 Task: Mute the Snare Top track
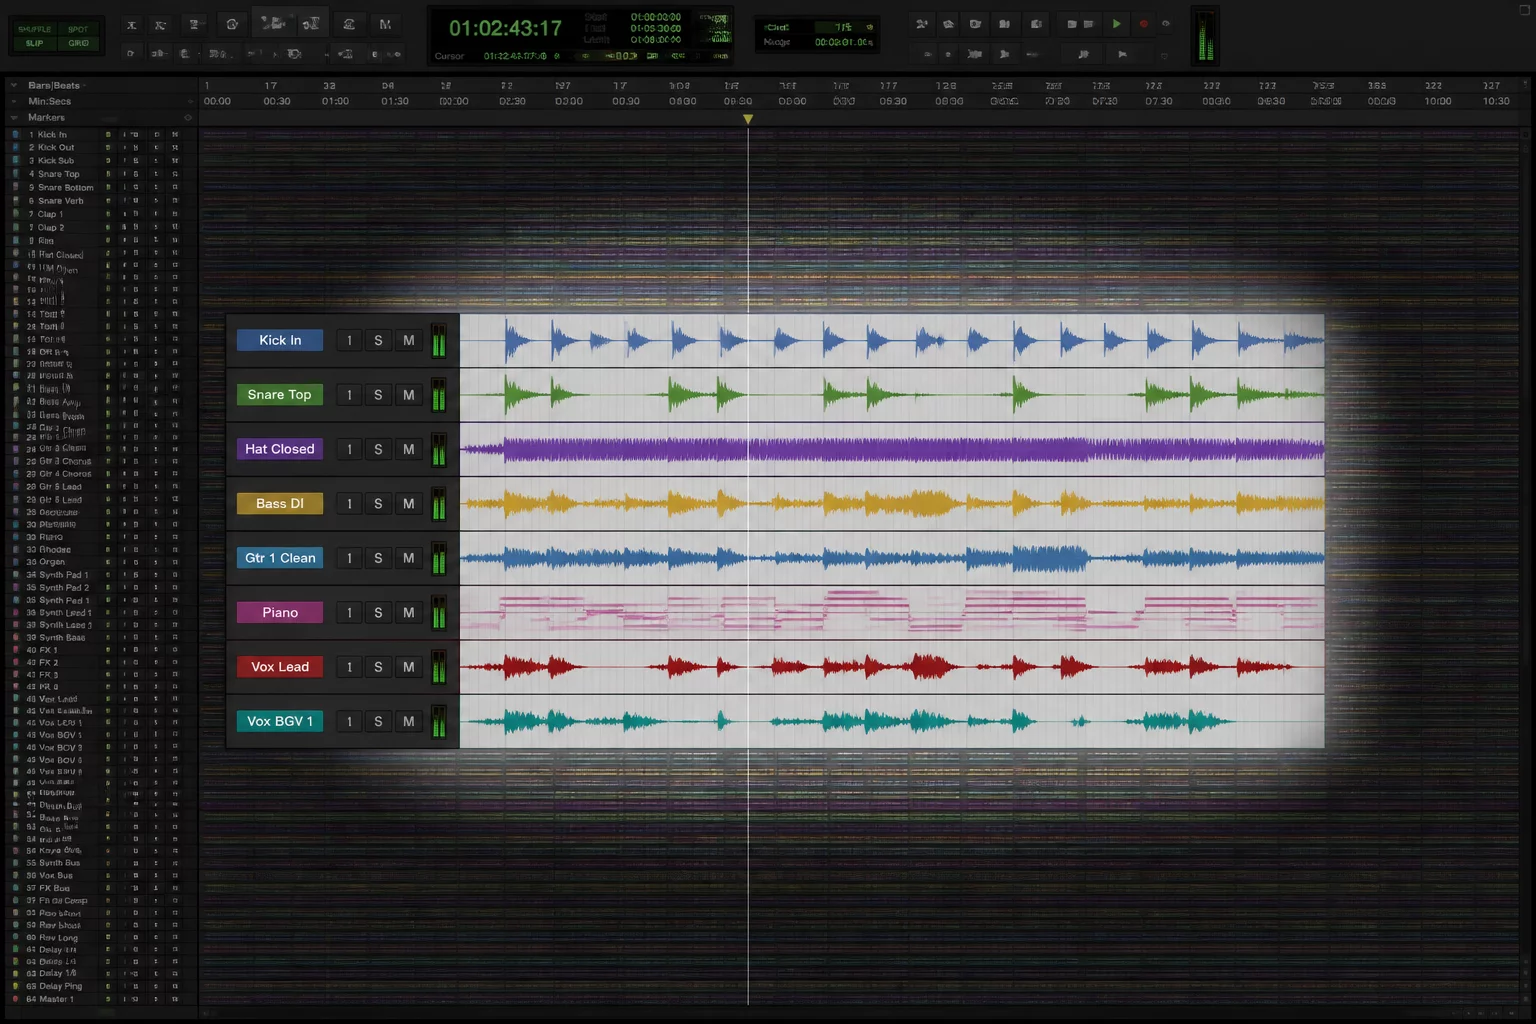pyautogui.click(x=408, y=395)
